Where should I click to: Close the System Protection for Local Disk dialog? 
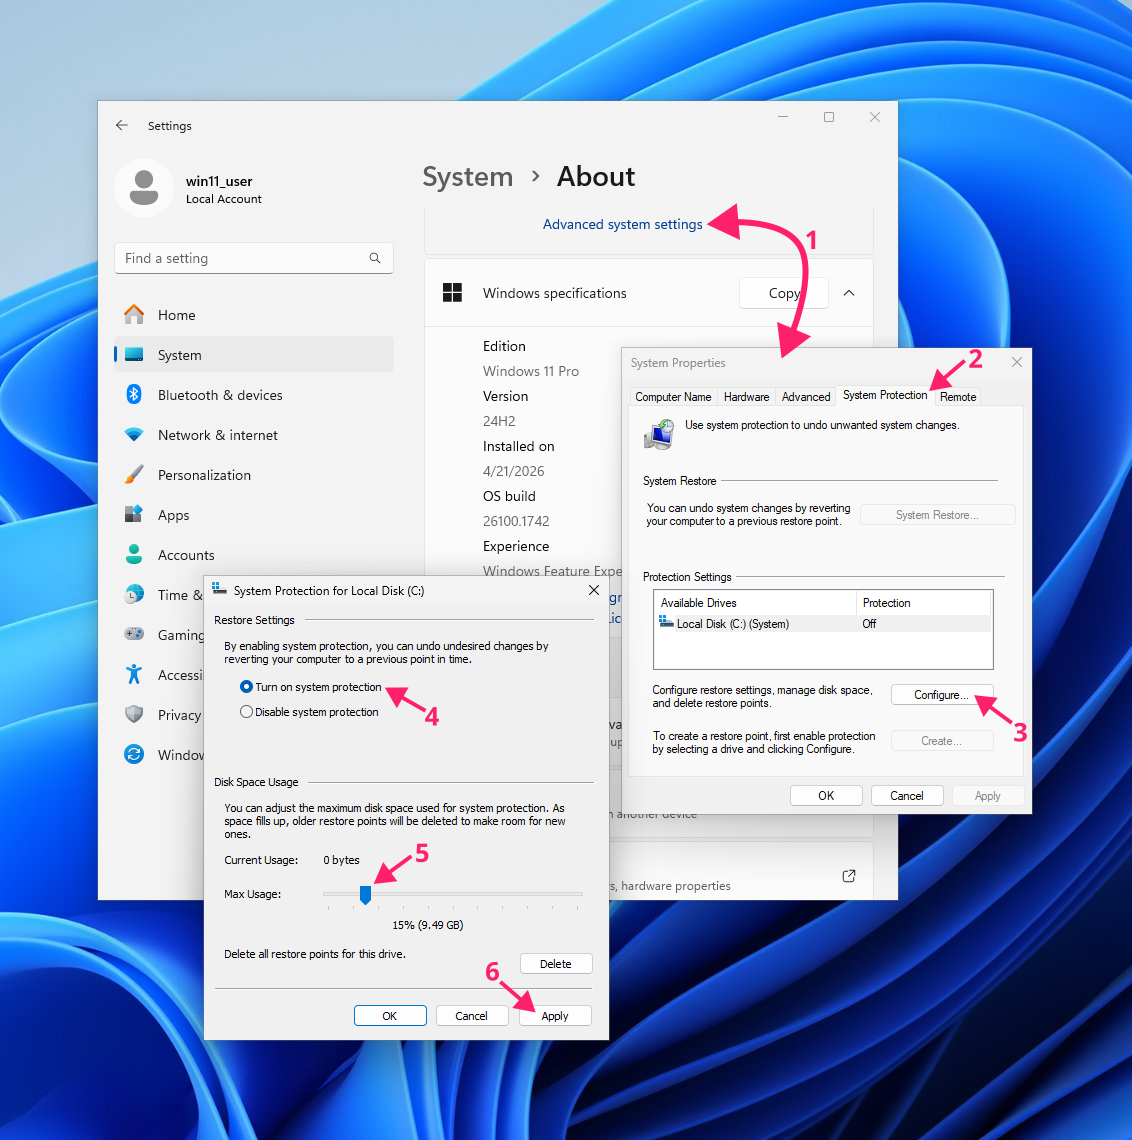pyautogui.click(x=593, y=590)
